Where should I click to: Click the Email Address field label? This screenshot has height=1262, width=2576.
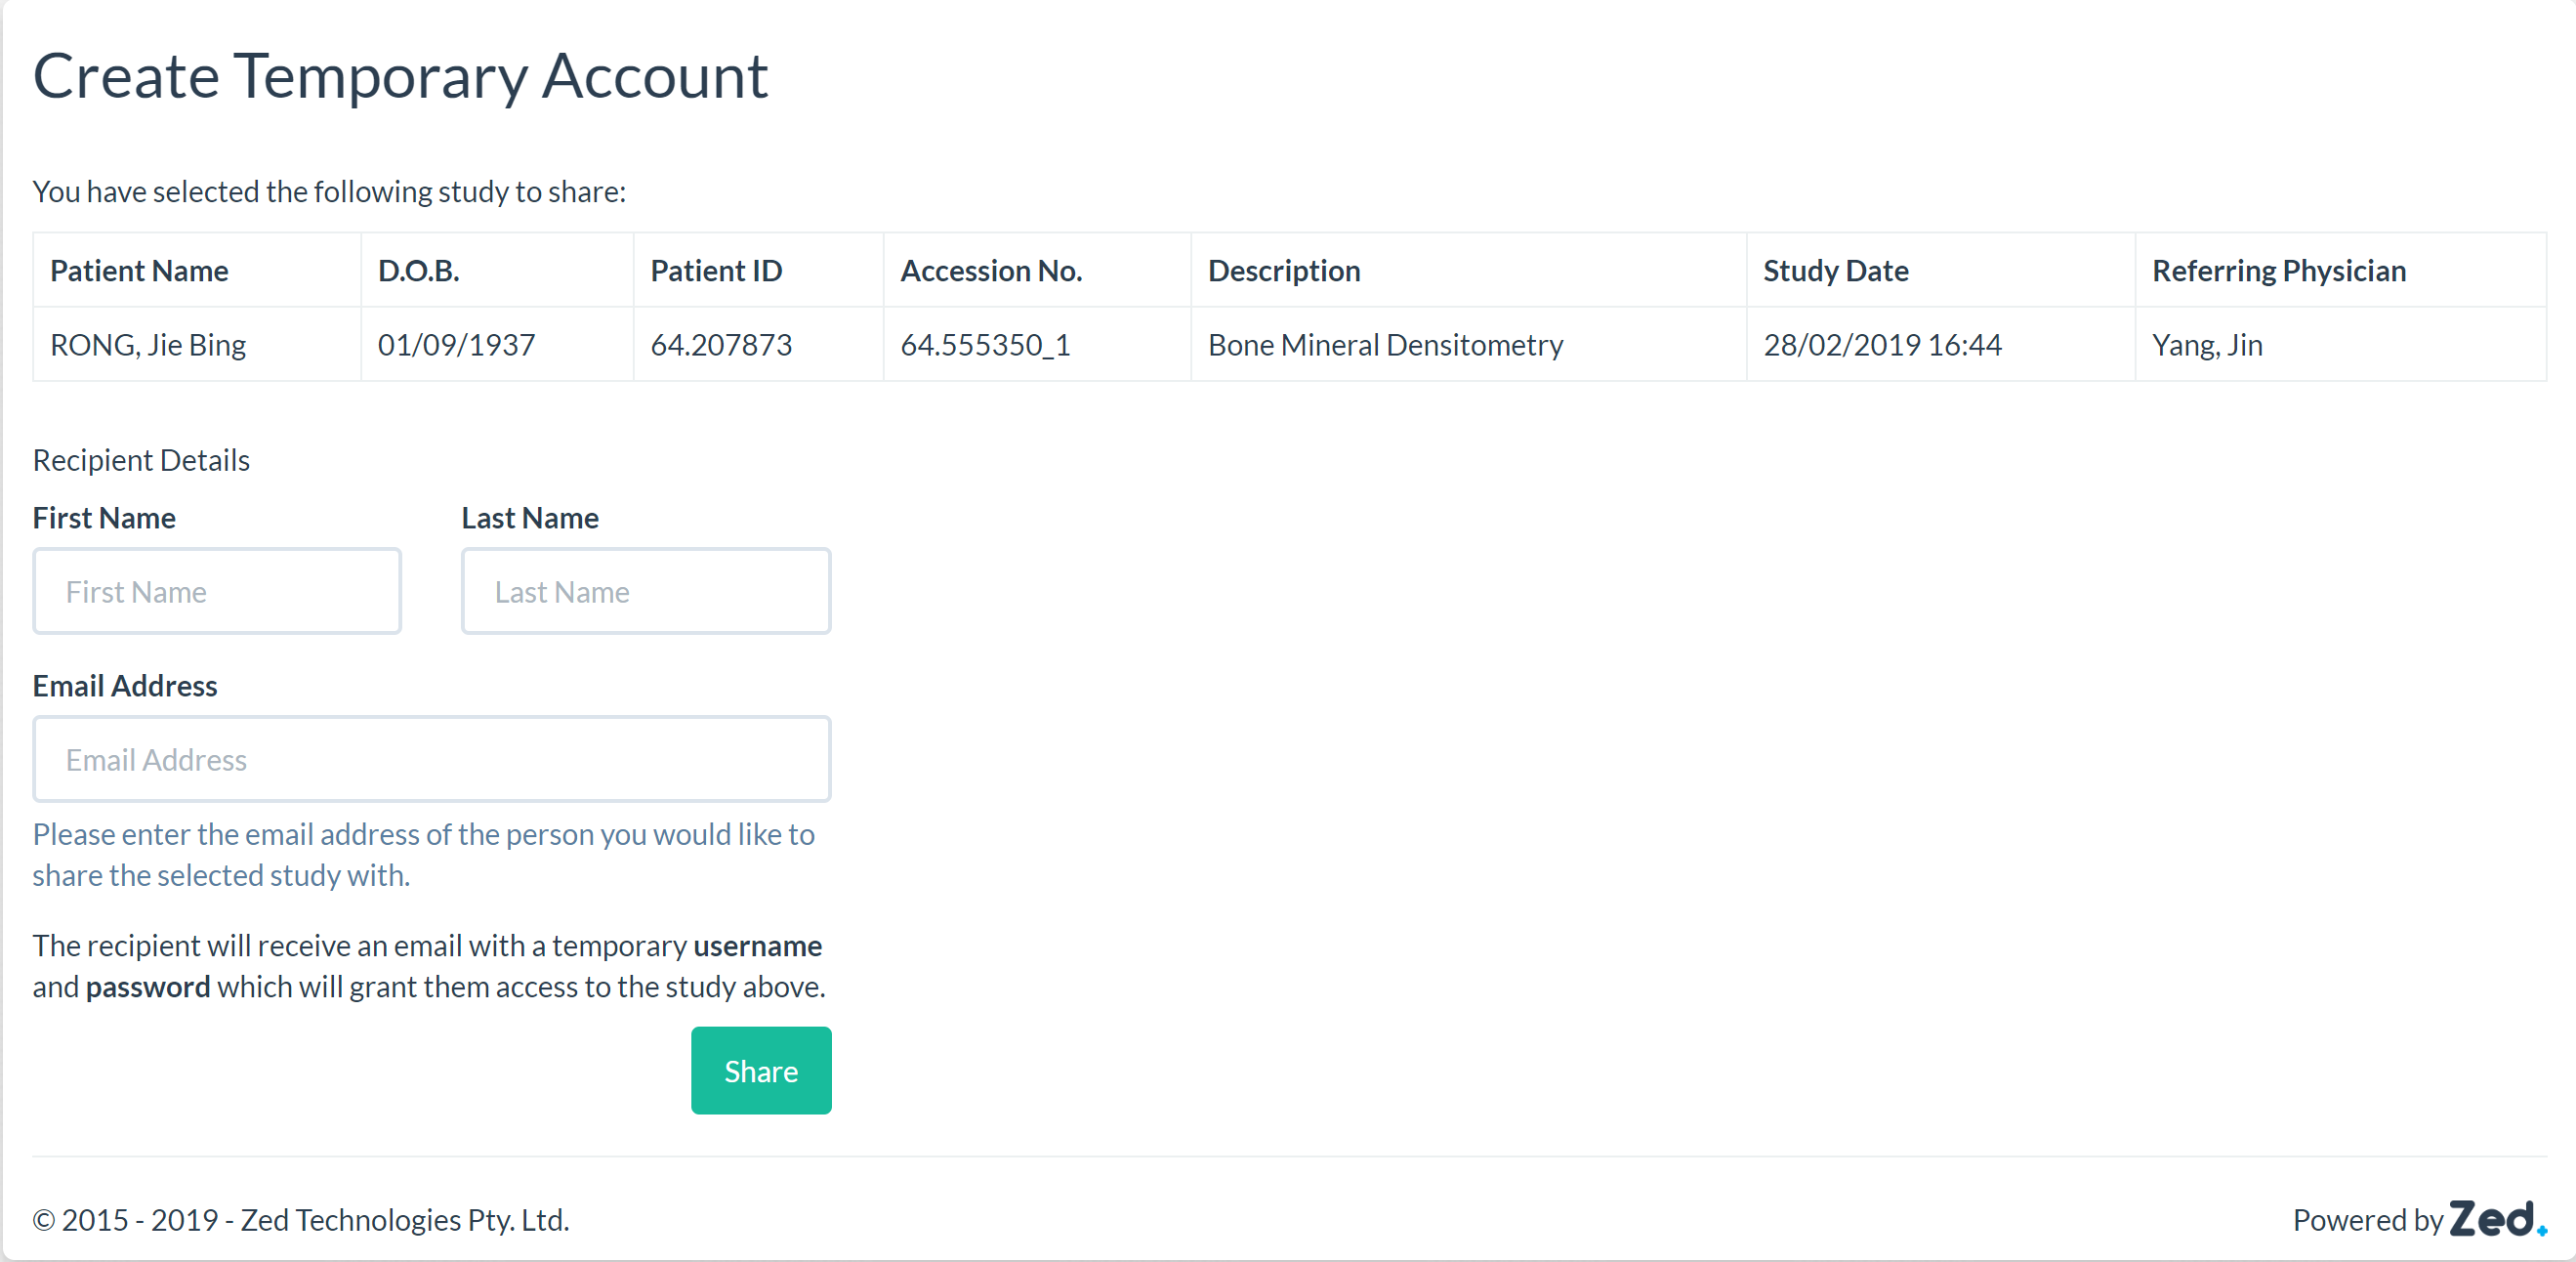click(124, 686)
